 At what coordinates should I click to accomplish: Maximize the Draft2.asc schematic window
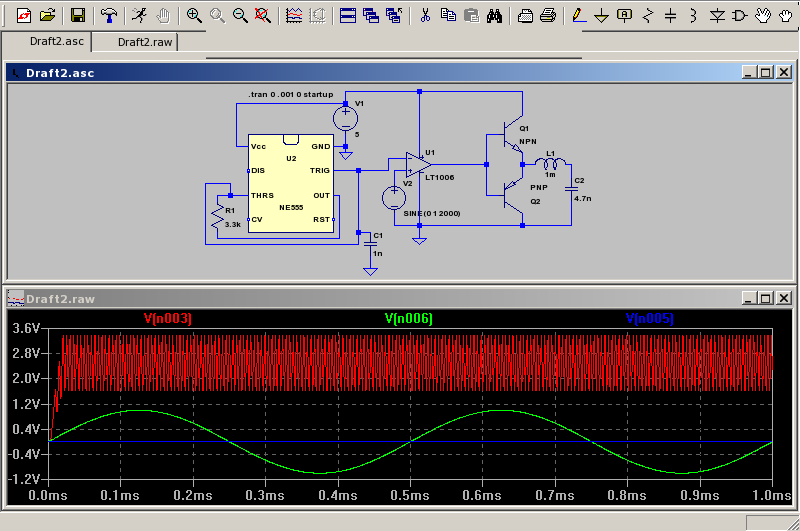point(765,72)
